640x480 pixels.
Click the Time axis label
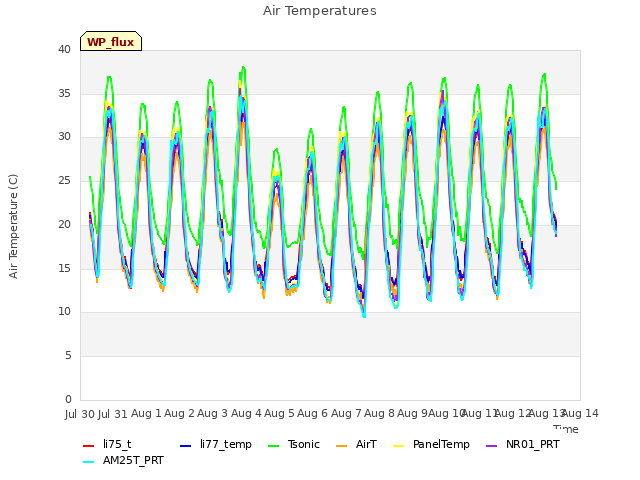tap(566, 429)
